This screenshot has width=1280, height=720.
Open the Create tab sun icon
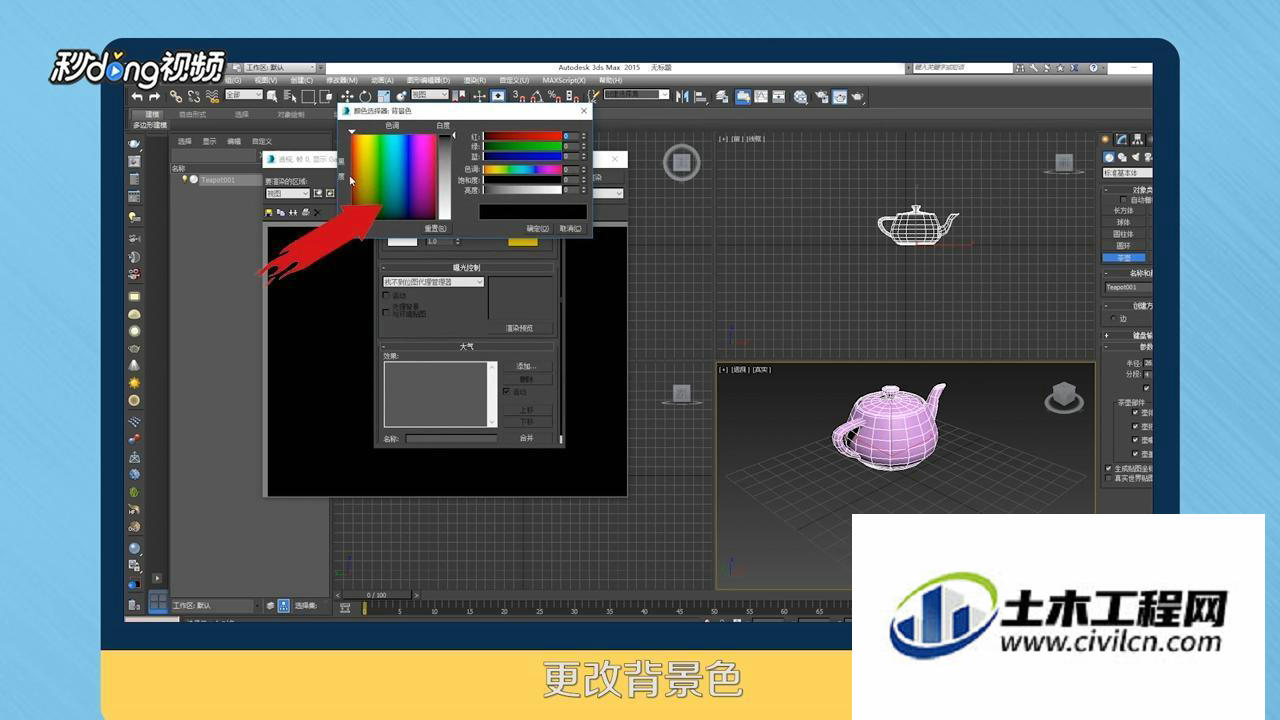pos(1104,139)
